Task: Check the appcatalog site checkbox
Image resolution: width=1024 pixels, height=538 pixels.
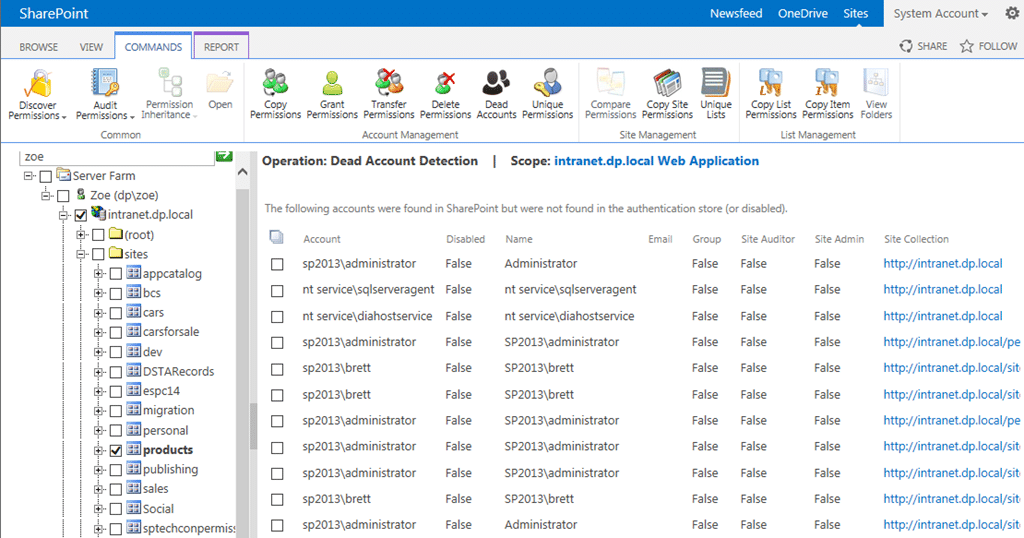Action: (116, 274)
